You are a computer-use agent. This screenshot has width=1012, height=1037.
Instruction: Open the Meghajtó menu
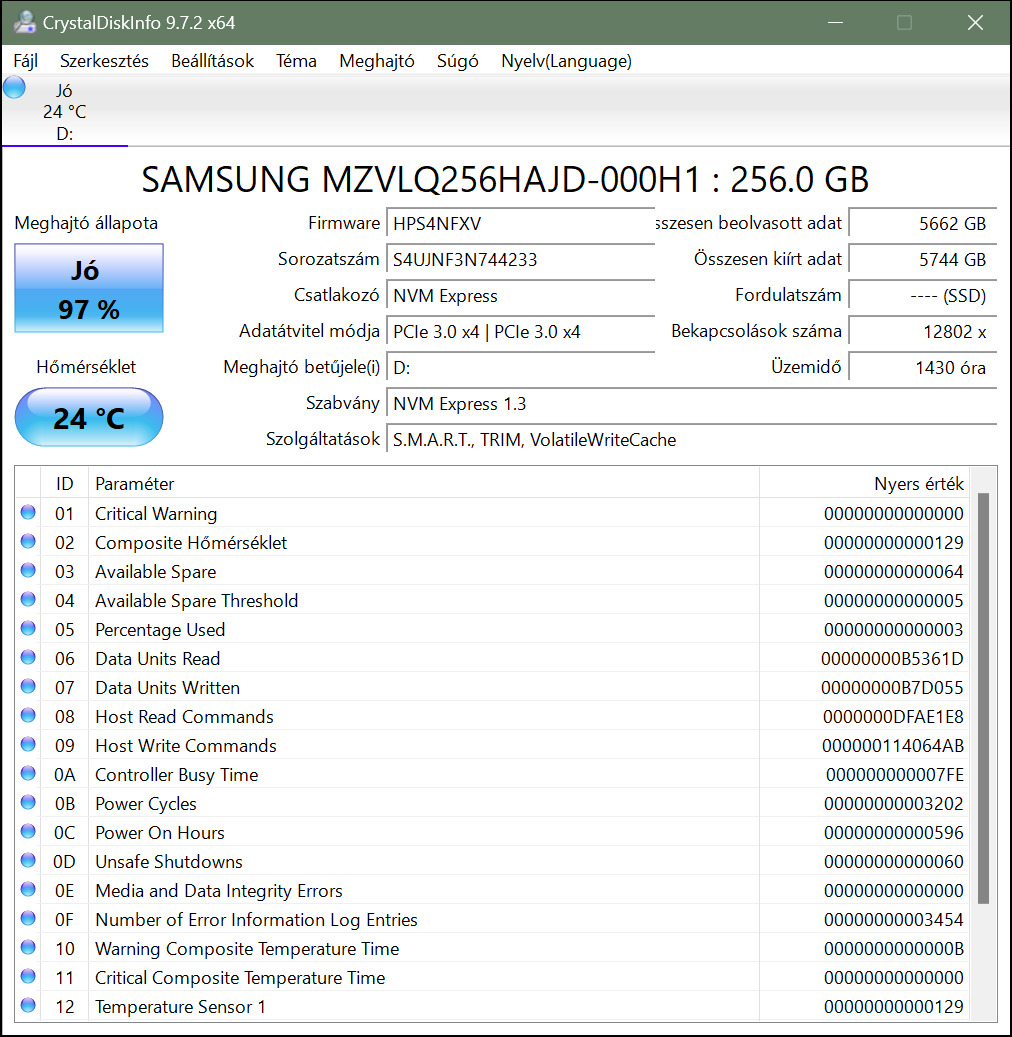click(x=377, y=61)
